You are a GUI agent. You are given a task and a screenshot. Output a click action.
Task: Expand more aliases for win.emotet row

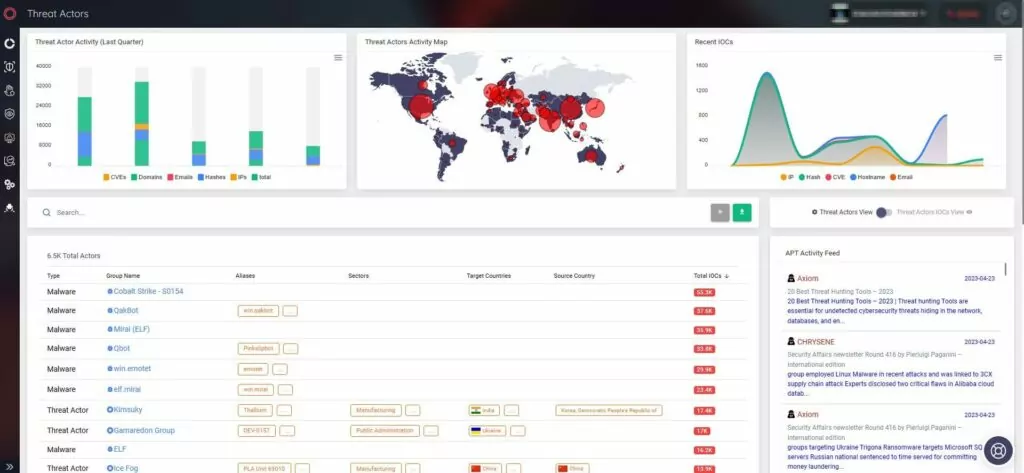click(x=280, y=369)
